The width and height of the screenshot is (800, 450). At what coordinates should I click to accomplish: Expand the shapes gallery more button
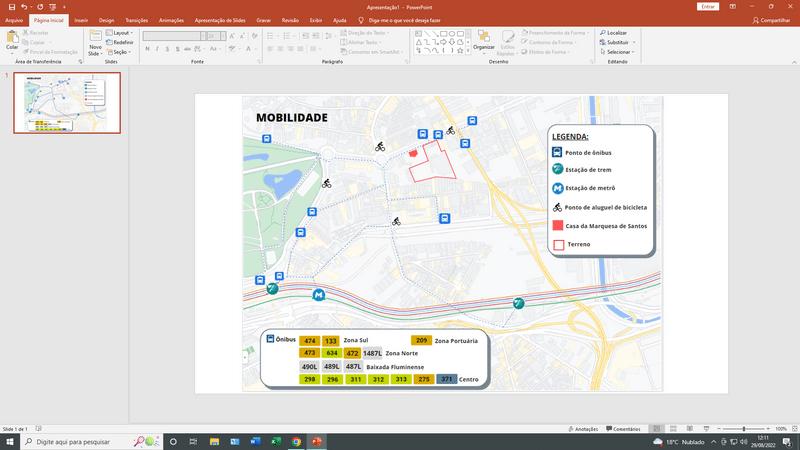click(468, 51)
